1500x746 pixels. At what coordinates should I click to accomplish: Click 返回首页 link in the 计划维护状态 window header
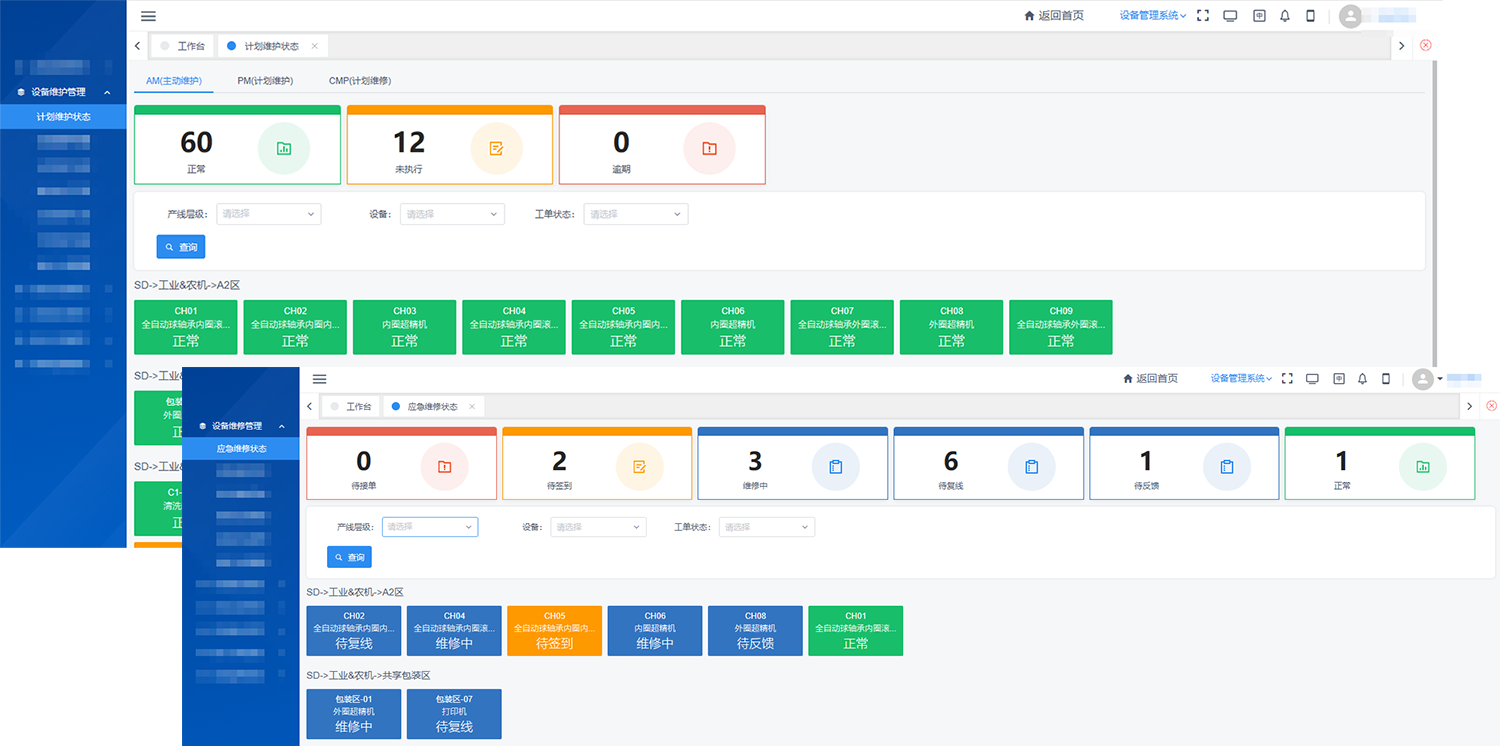pyautogui.click(x=1054, y=16)
